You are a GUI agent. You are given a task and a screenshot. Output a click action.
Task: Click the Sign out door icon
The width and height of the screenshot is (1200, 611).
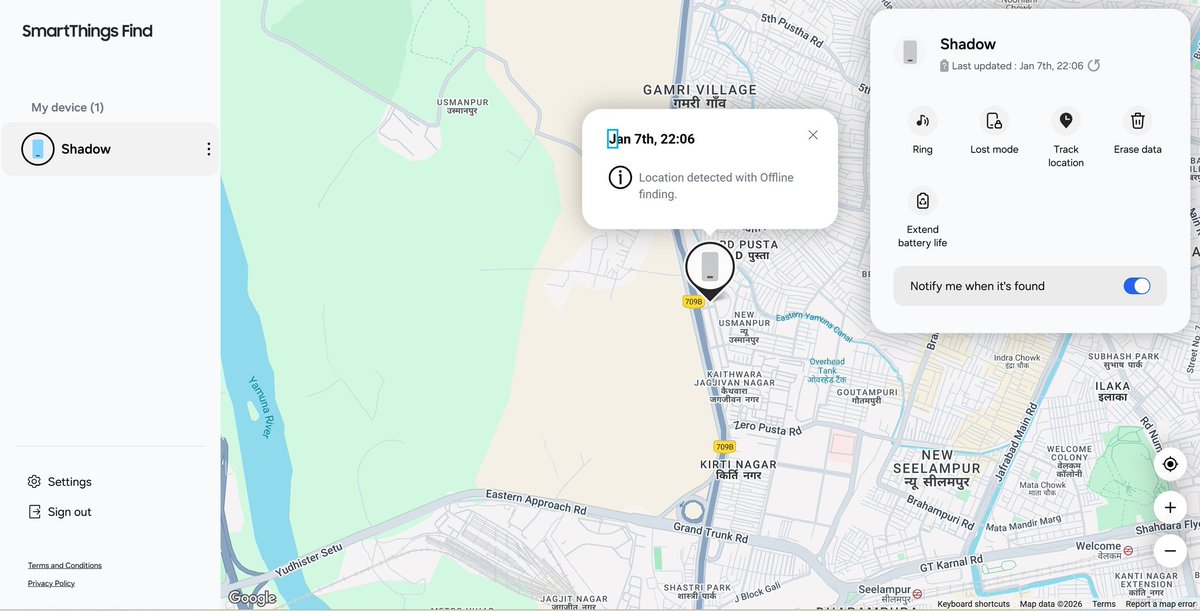tap(34, 512)
